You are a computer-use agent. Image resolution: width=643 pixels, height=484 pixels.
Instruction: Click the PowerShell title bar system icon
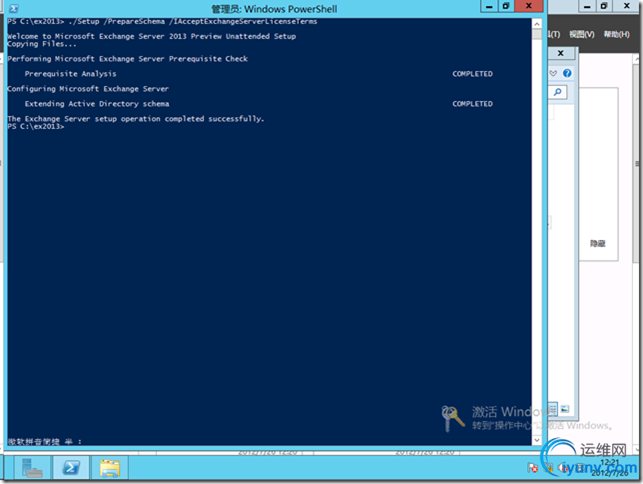click(14, 9)
